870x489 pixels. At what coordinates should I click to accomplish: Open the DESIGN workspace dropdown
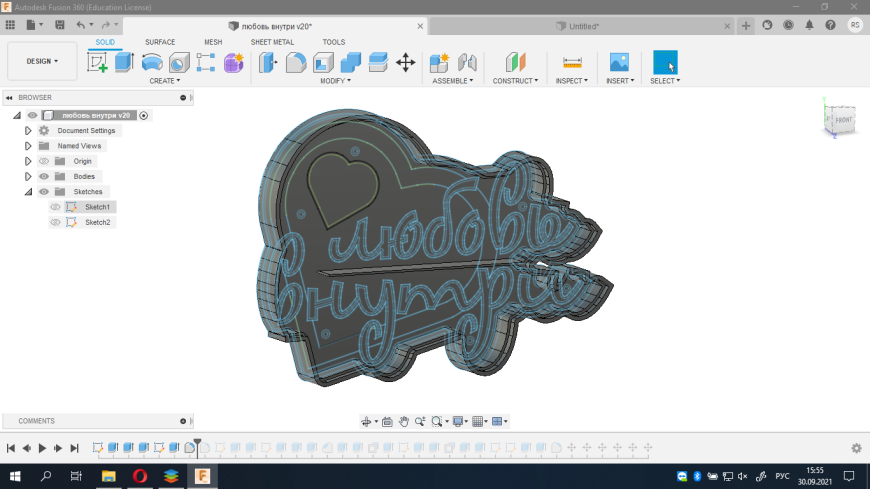pyautogui.click(x=42, y=61)
